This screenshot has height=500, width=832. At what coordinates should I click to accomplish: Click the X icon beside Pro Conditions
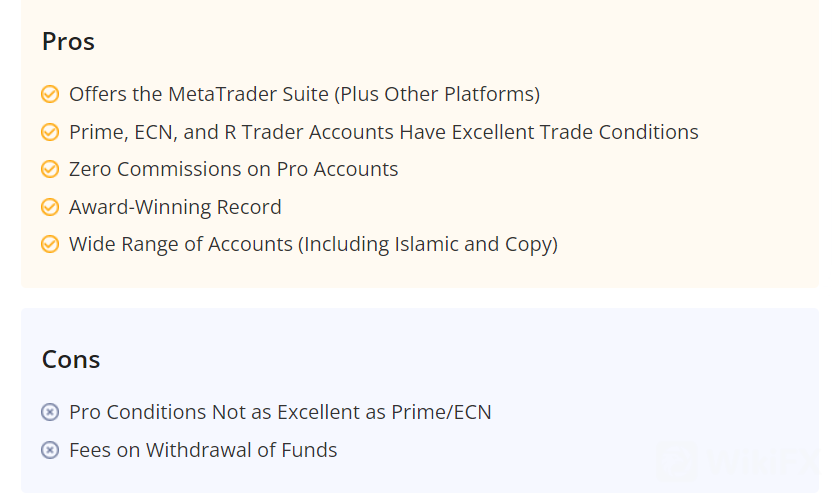tap(50, 413)
